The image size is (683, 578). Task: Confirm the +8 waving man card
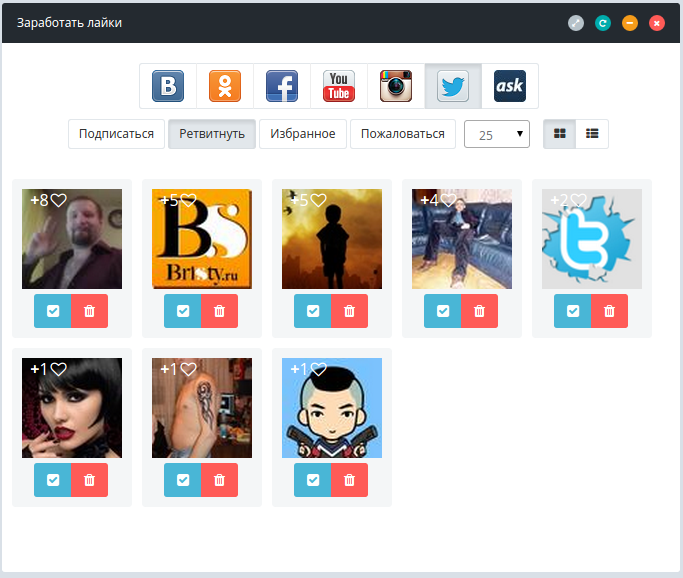coord(53,311)
